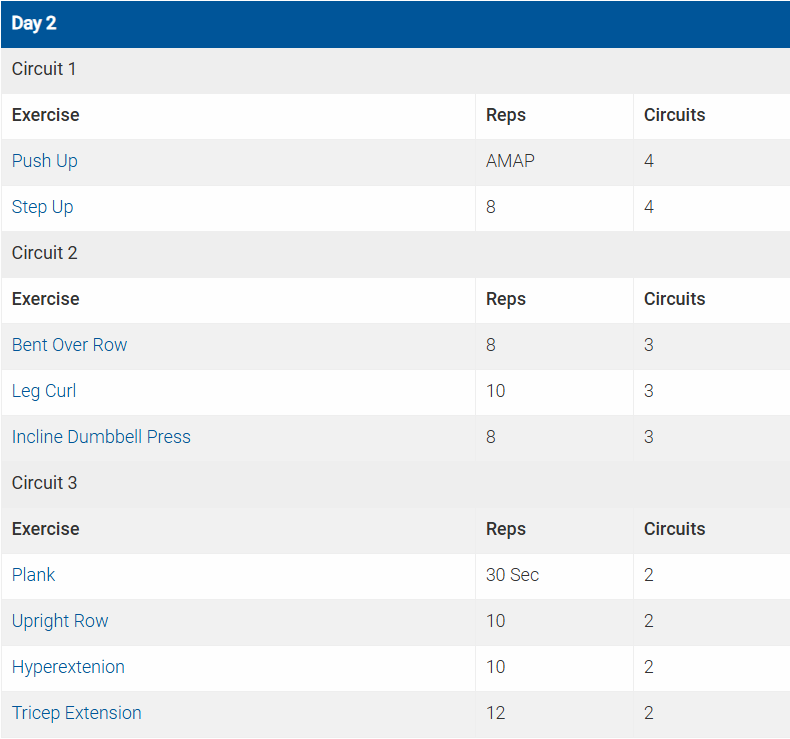Click the AMAP reps cell for Push Up
Viewport: 790px width, 739px height.
[510, 161]
